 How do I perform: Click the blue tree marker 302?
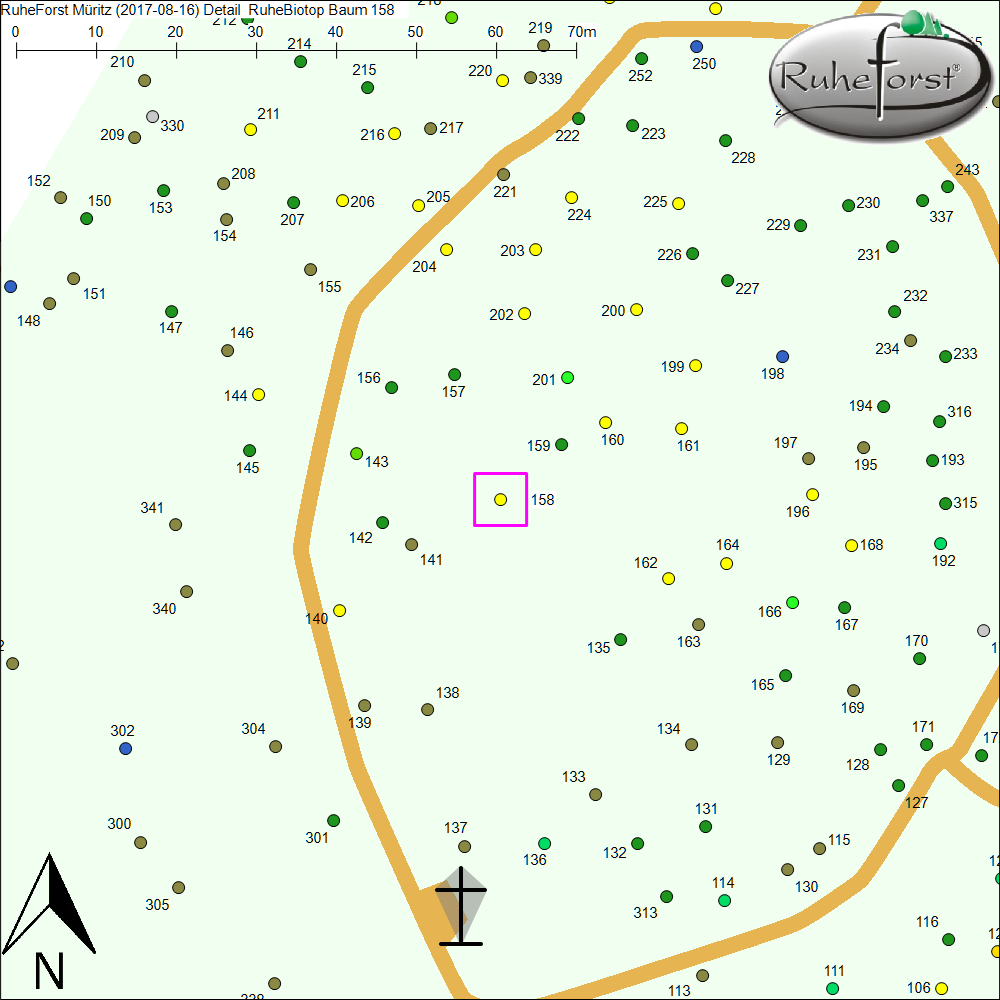pyautogui.click(x=125, y=749)
